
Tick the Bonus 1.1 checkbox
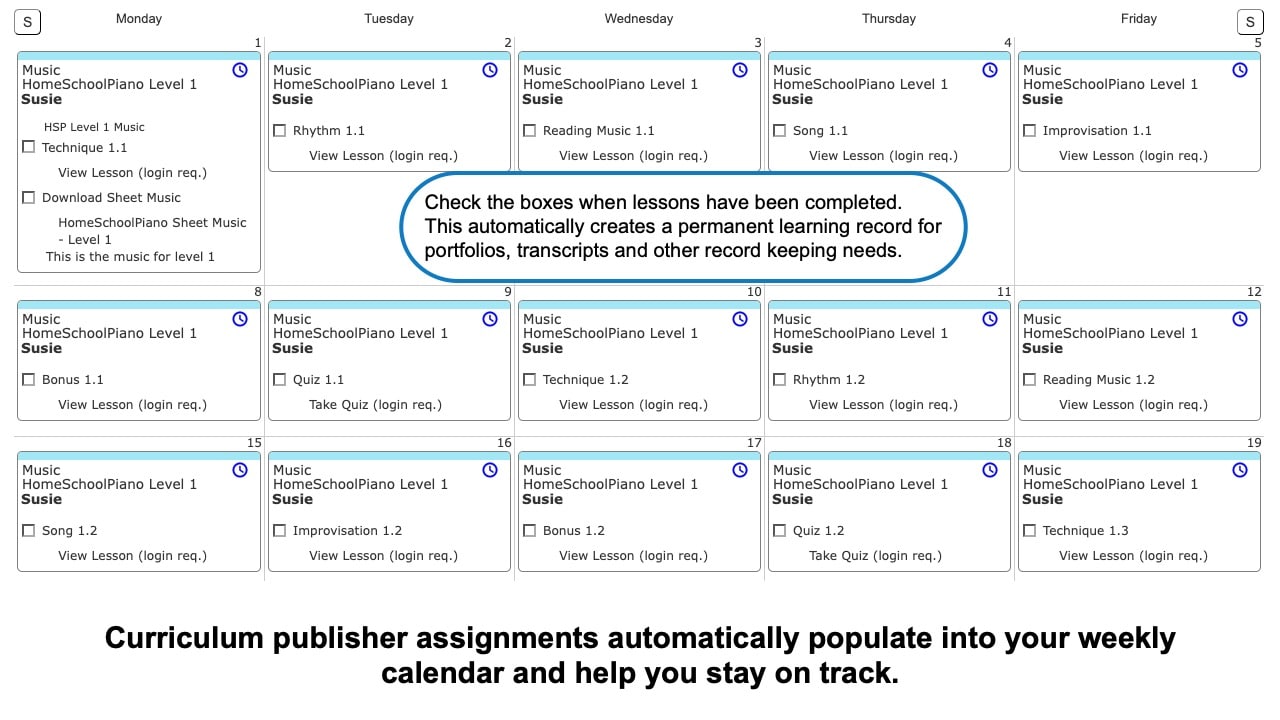(x=29, y=379)
